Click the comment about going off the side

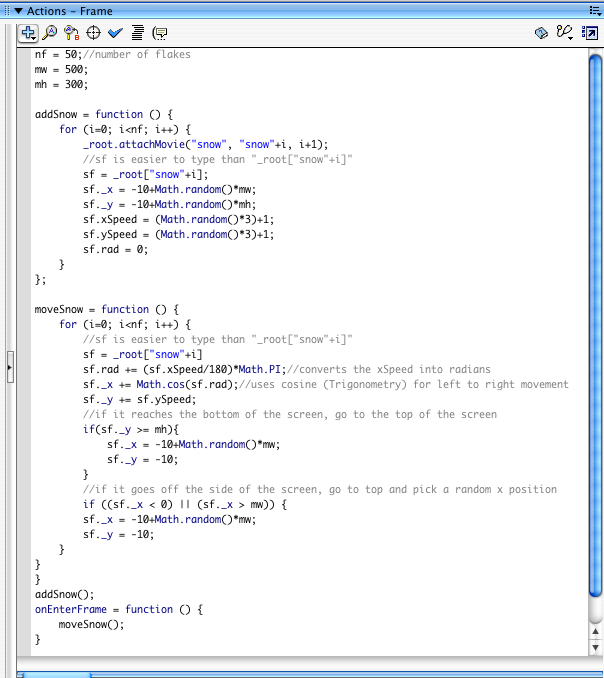(x=320, y=489)
